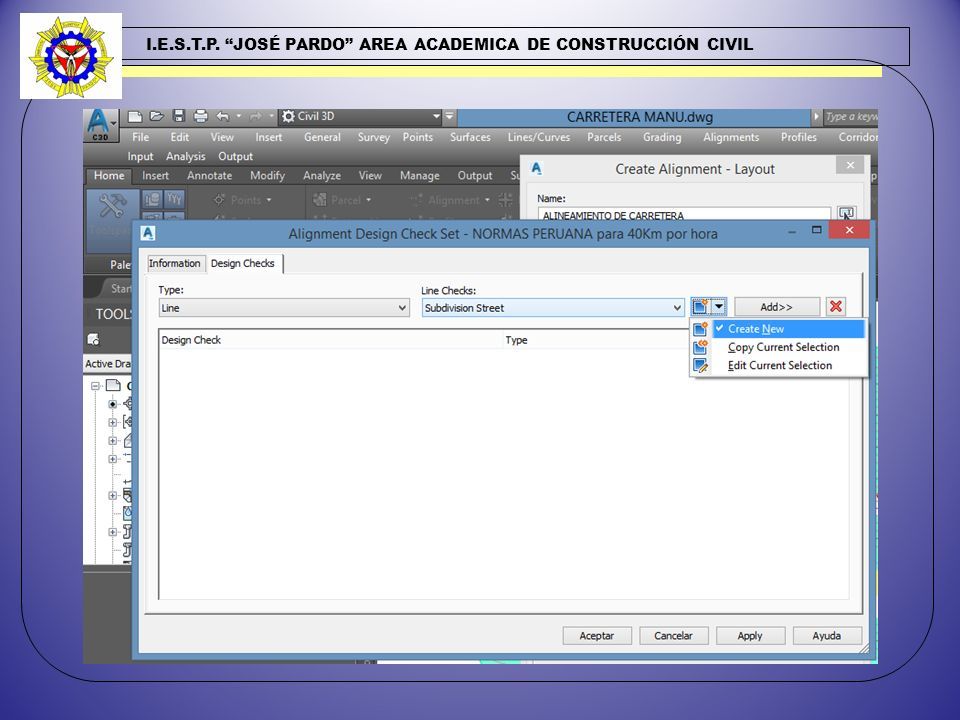This screenshot has width=960, height=720.
Task: Save the drawing with the floppy disk icon
Action: pyautogui.click(x=179, y=116)
